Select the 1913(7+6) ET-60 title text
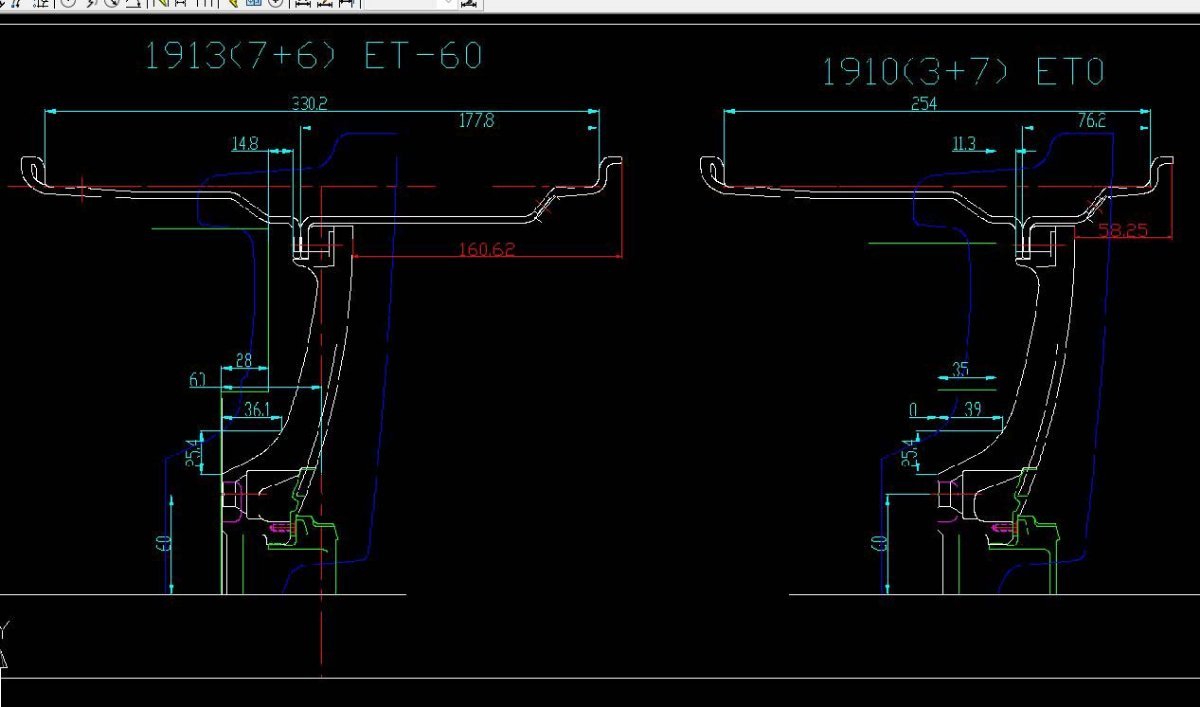Image resolution: width=1200 pixels, height=707 pixels. 313,56
